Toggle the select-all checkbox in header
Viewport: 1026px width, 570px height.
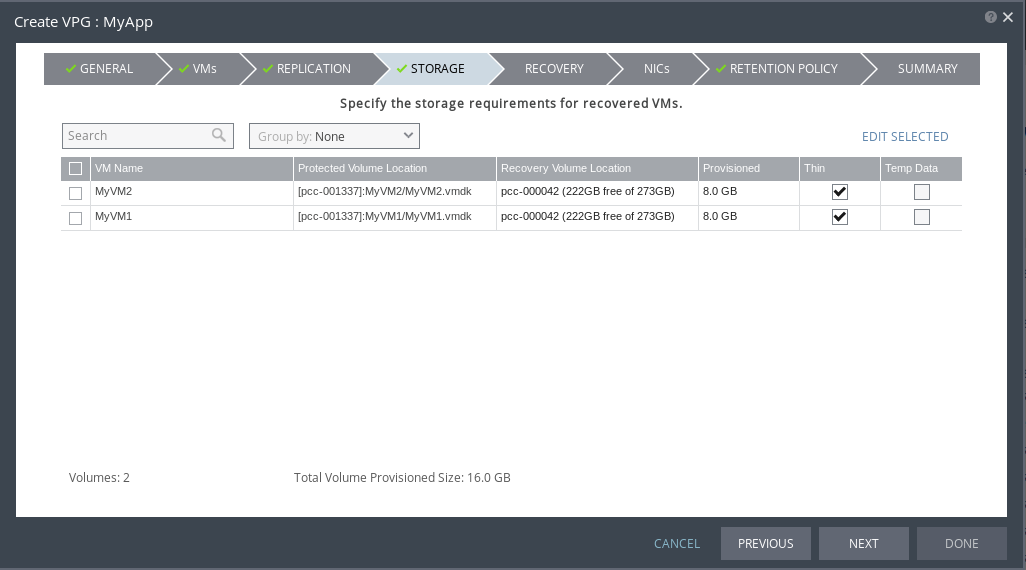tap(76, 169)
